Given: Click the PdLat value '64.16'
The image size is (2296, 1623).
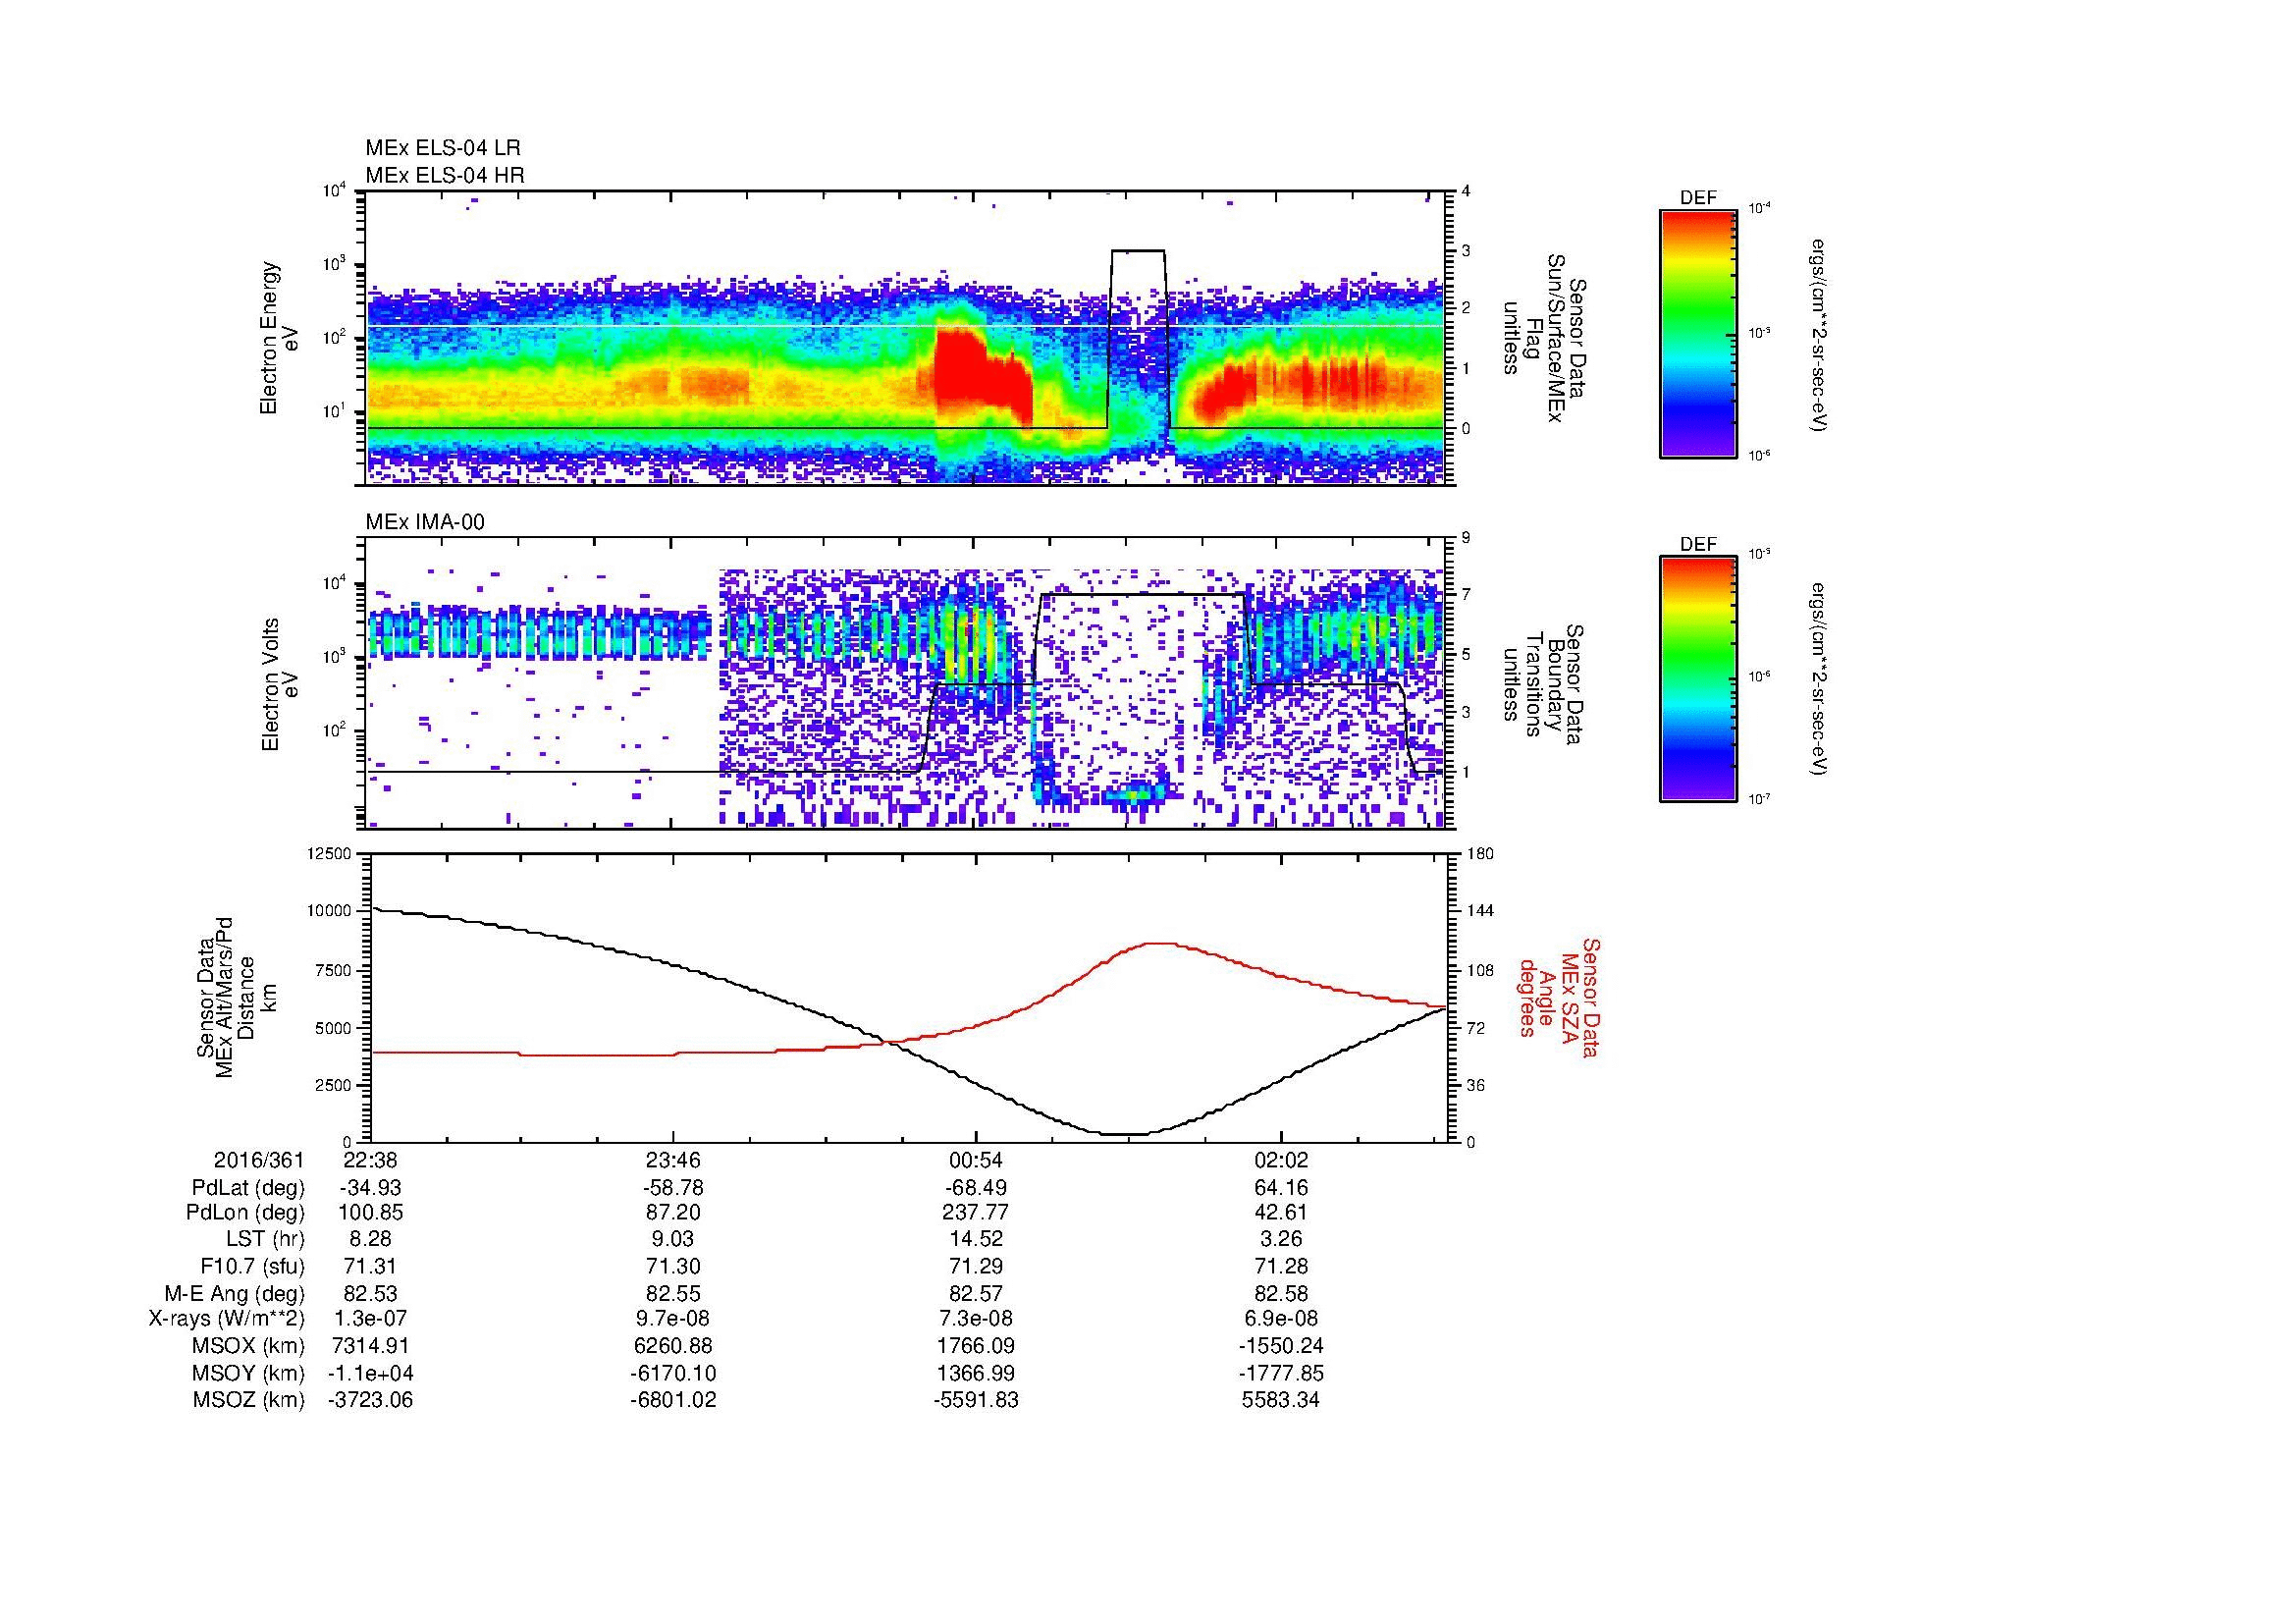Looking at the screenshot, I should pos(1281,1188).
